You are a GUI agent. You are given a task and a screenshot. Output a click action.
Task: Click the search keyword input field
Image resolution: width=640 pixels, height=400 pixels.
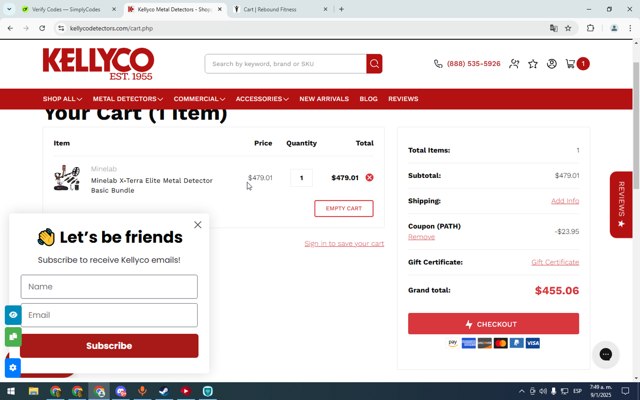[286, 64]
